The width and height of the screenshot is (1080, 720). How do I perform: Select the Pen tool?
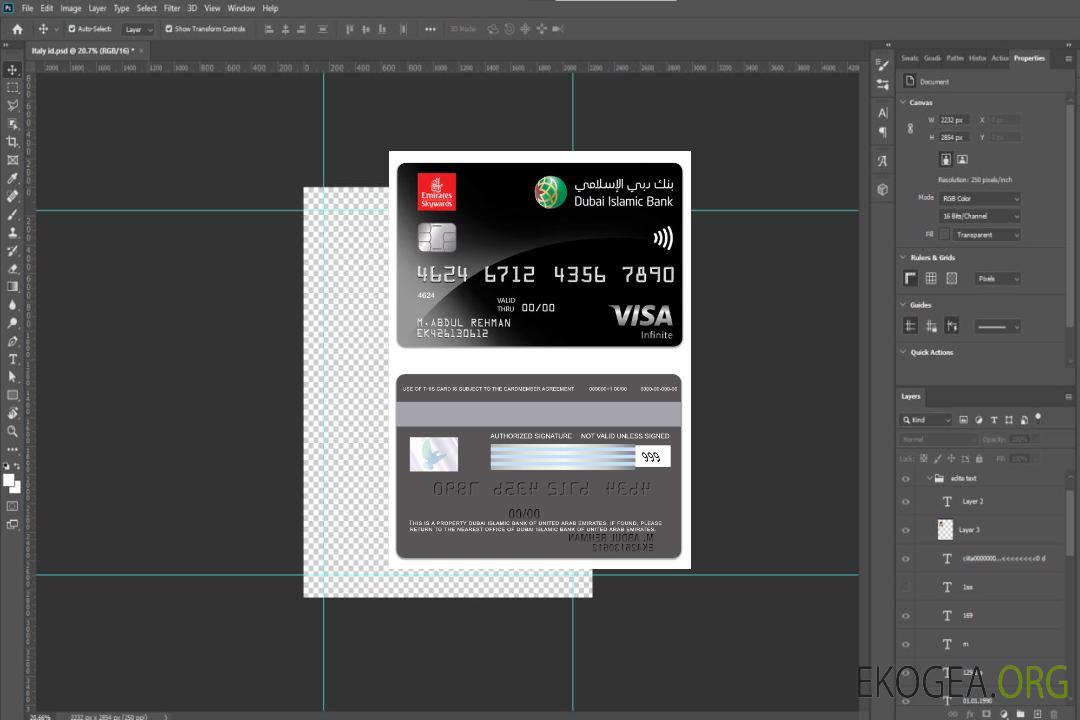pyautogui.click(x=12, y=341)
